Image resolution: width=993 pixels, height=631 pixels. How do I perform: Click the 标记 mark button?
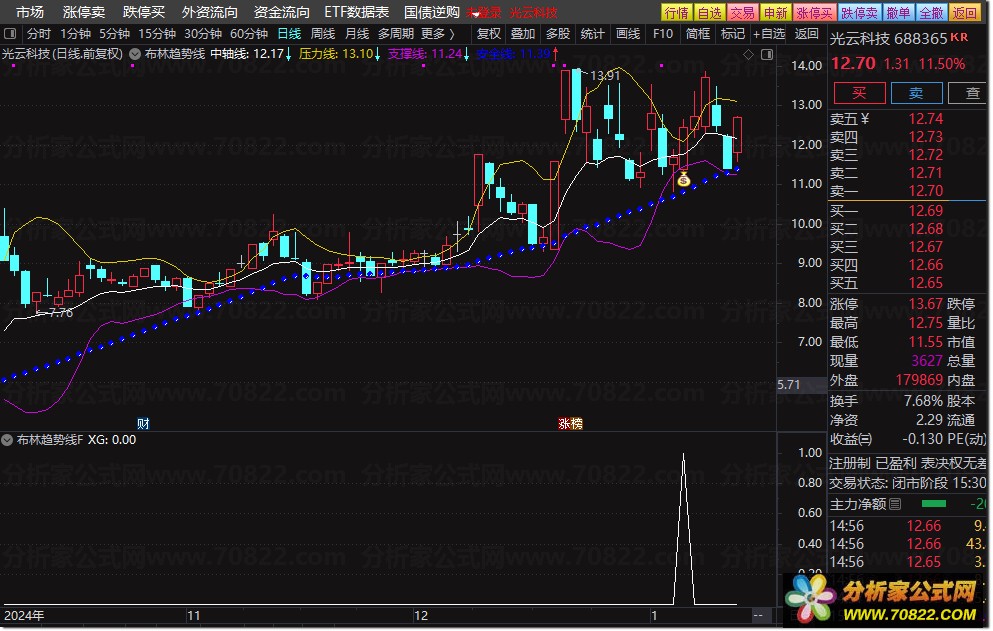[733, 34]
